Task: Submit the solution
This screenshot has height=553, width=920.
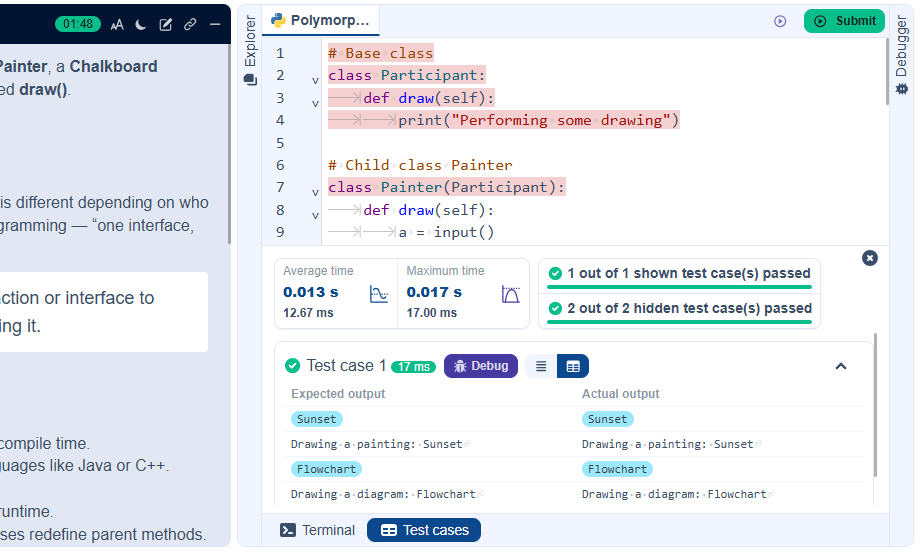Action: click(x=844, y=21)
